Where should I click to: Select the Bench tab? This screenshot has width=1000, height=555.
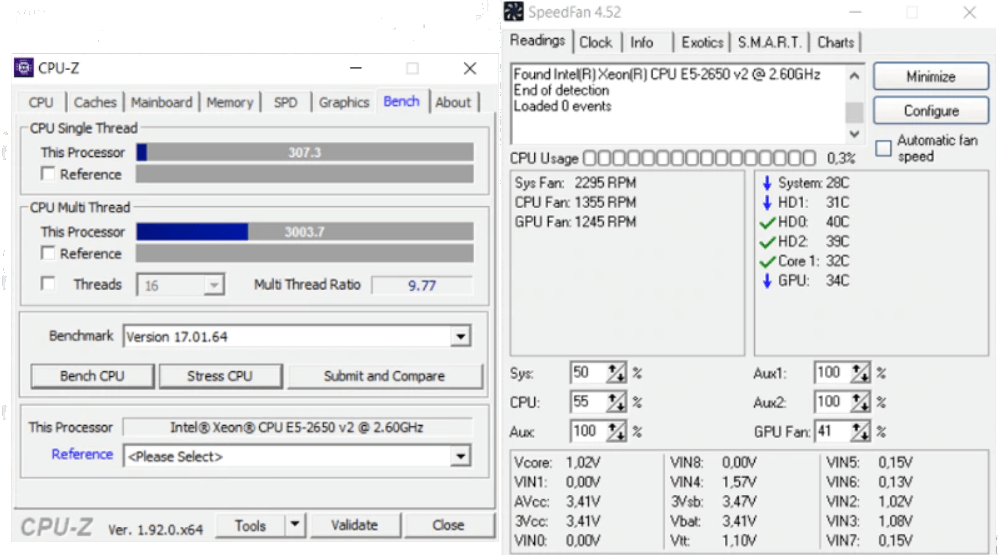coord(402,101)
